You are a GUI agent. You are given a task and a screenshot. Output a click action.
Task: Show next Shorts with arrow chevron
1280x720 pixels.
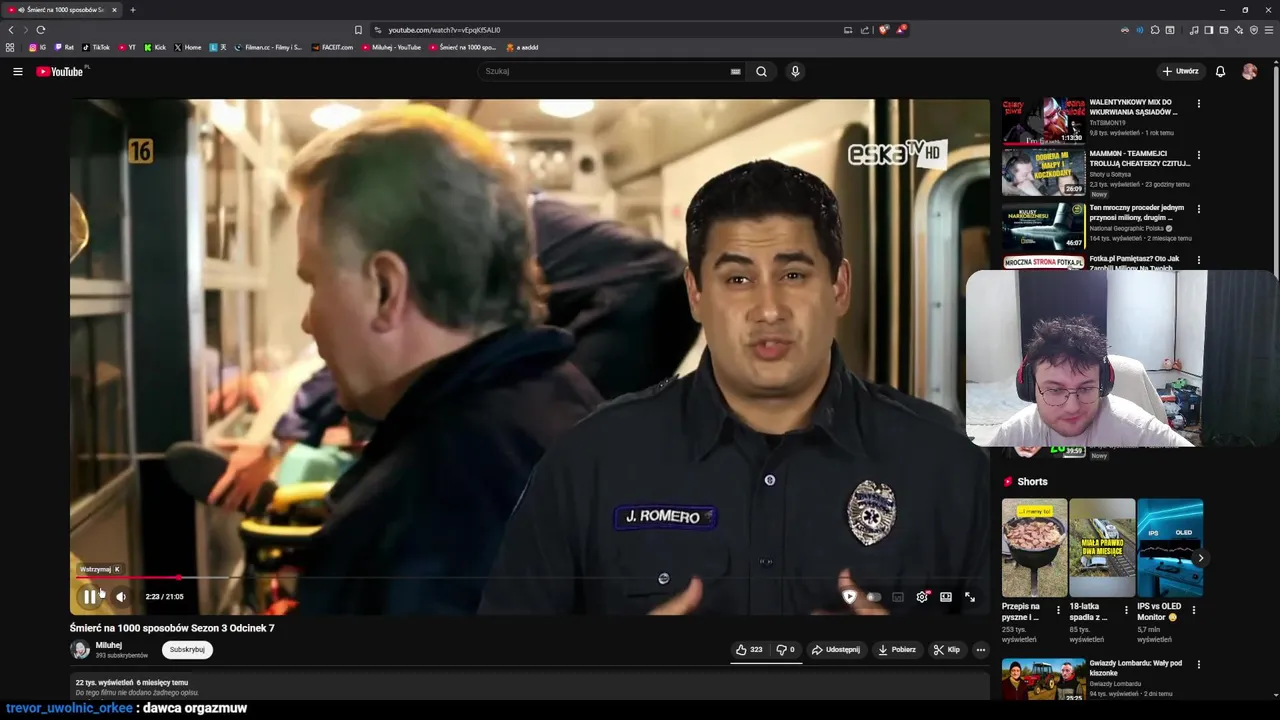tap(1201, 558)
